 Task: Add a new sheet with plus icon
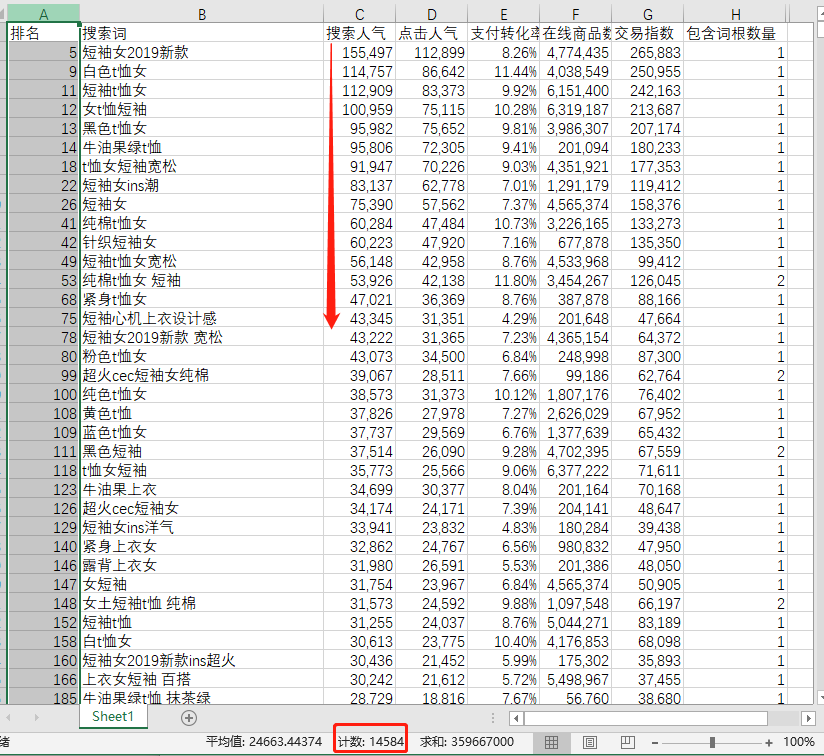189,718
